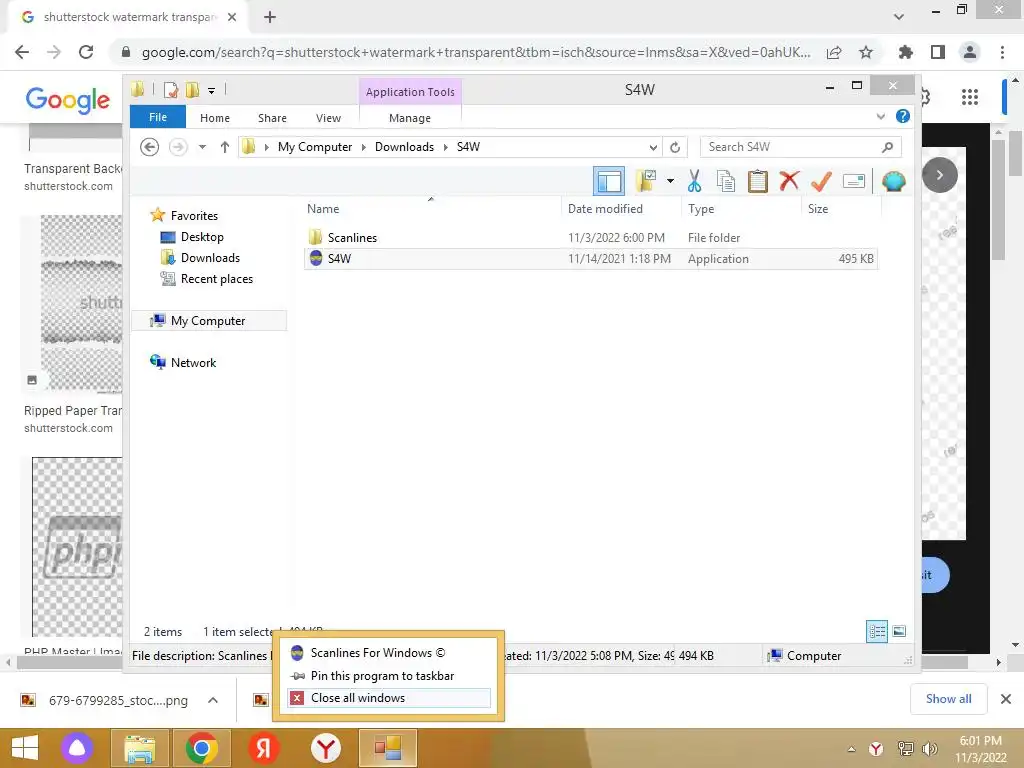The image size is (1024, 768).
Task: Refresh the S4W folder view
Action: [675, 148]
